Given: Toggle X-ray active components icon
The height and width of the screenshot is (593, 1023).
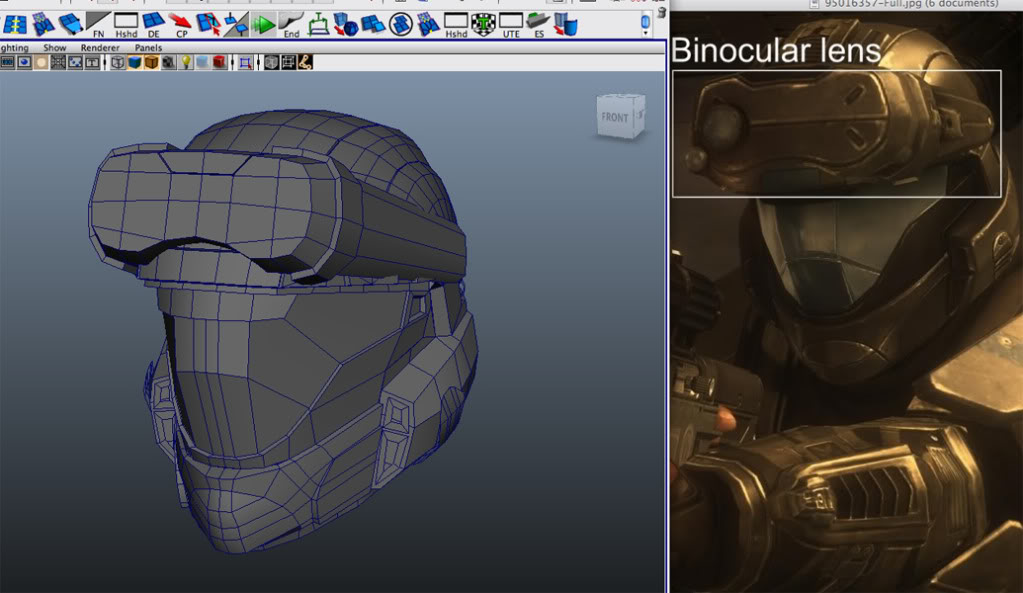Looking at the screenshot, I should [288, 63].
